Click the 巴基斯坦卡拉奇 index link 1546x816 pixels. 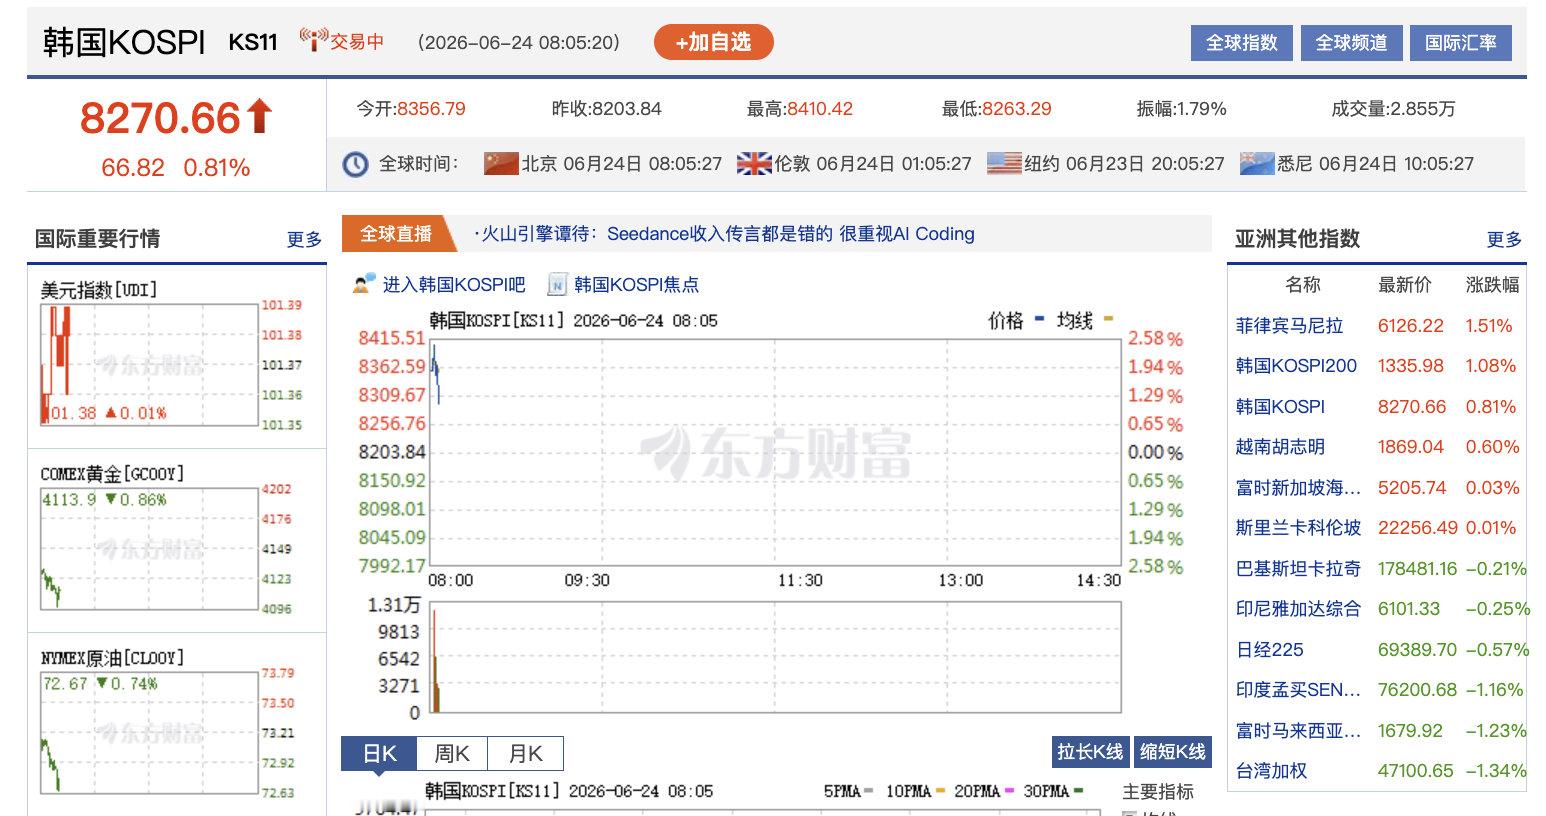point(1298,569)
